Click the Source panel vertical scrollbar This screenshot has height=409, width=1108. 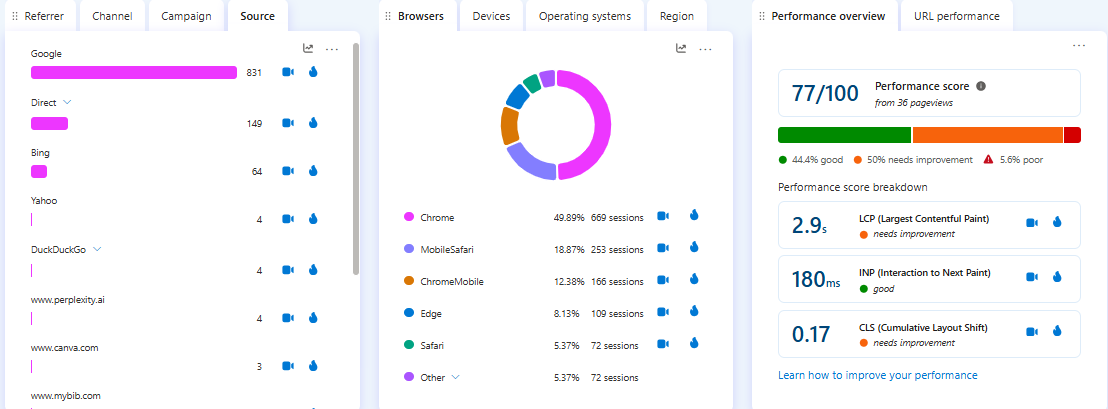pos(356,160)
